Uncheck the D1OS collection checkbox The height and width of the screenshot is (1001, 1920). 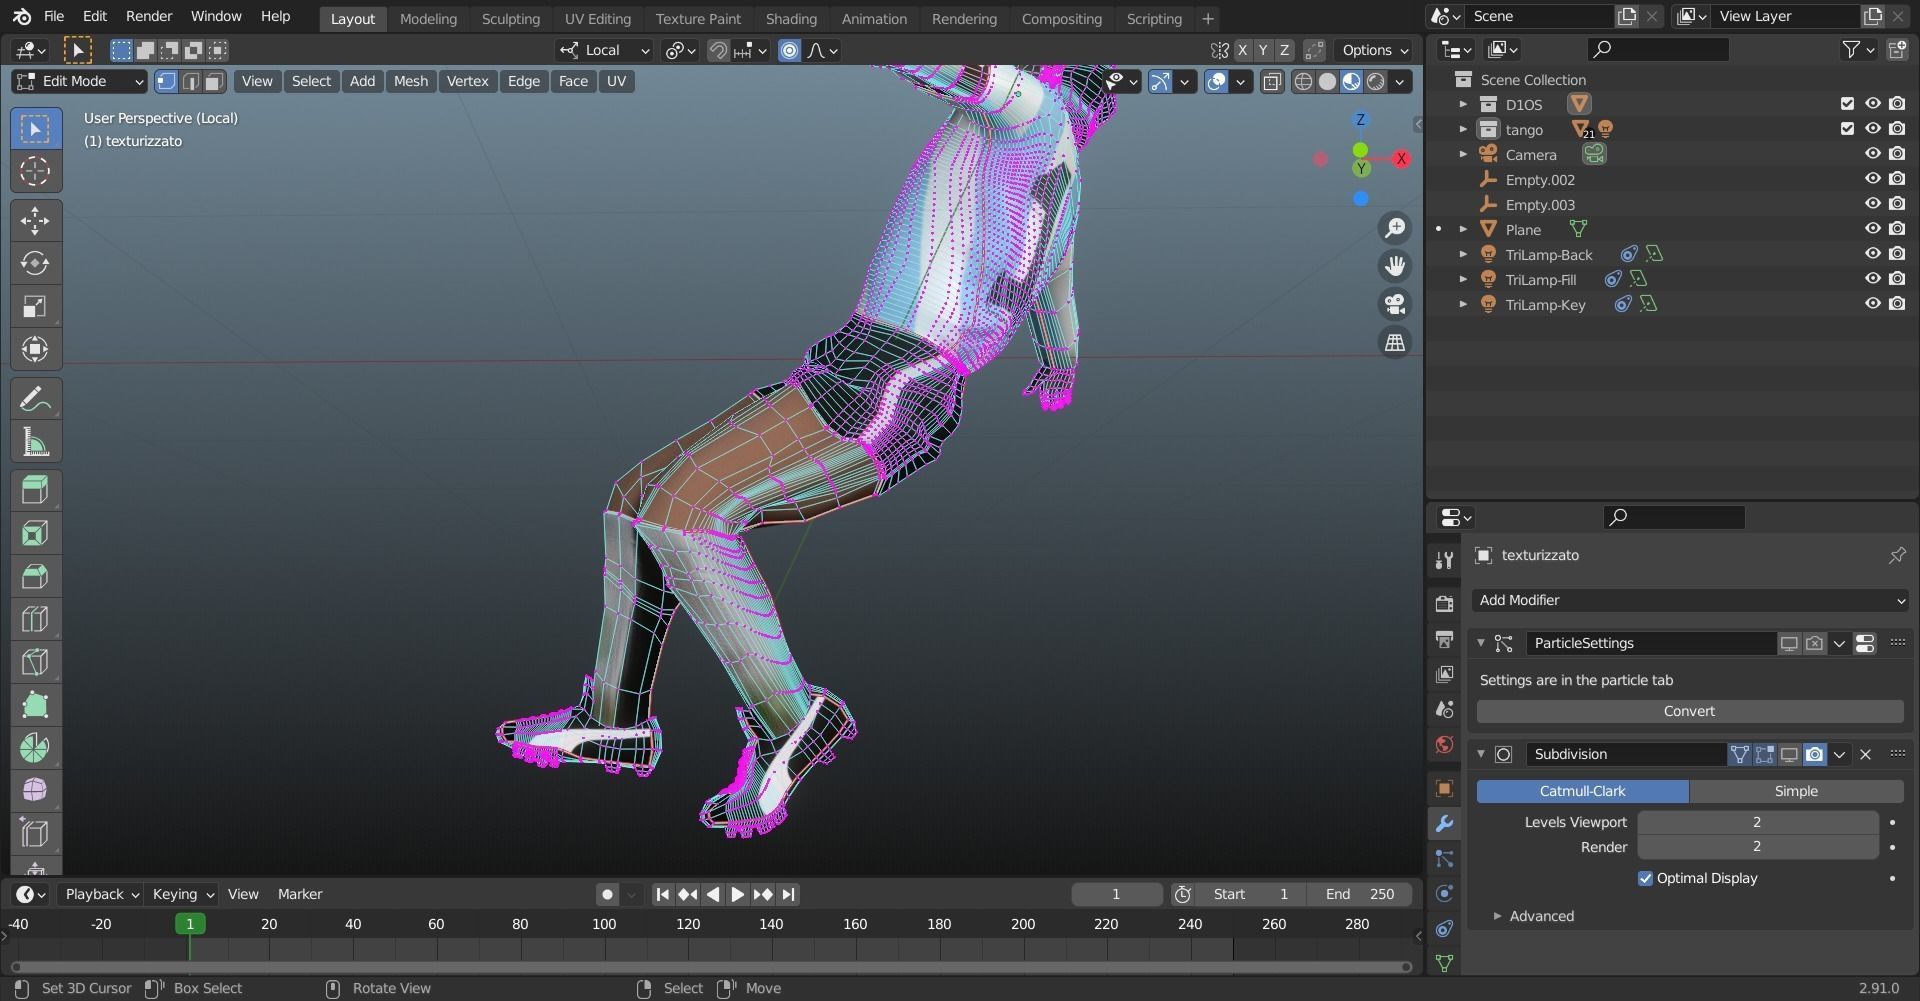click(x=1847, y=104)
